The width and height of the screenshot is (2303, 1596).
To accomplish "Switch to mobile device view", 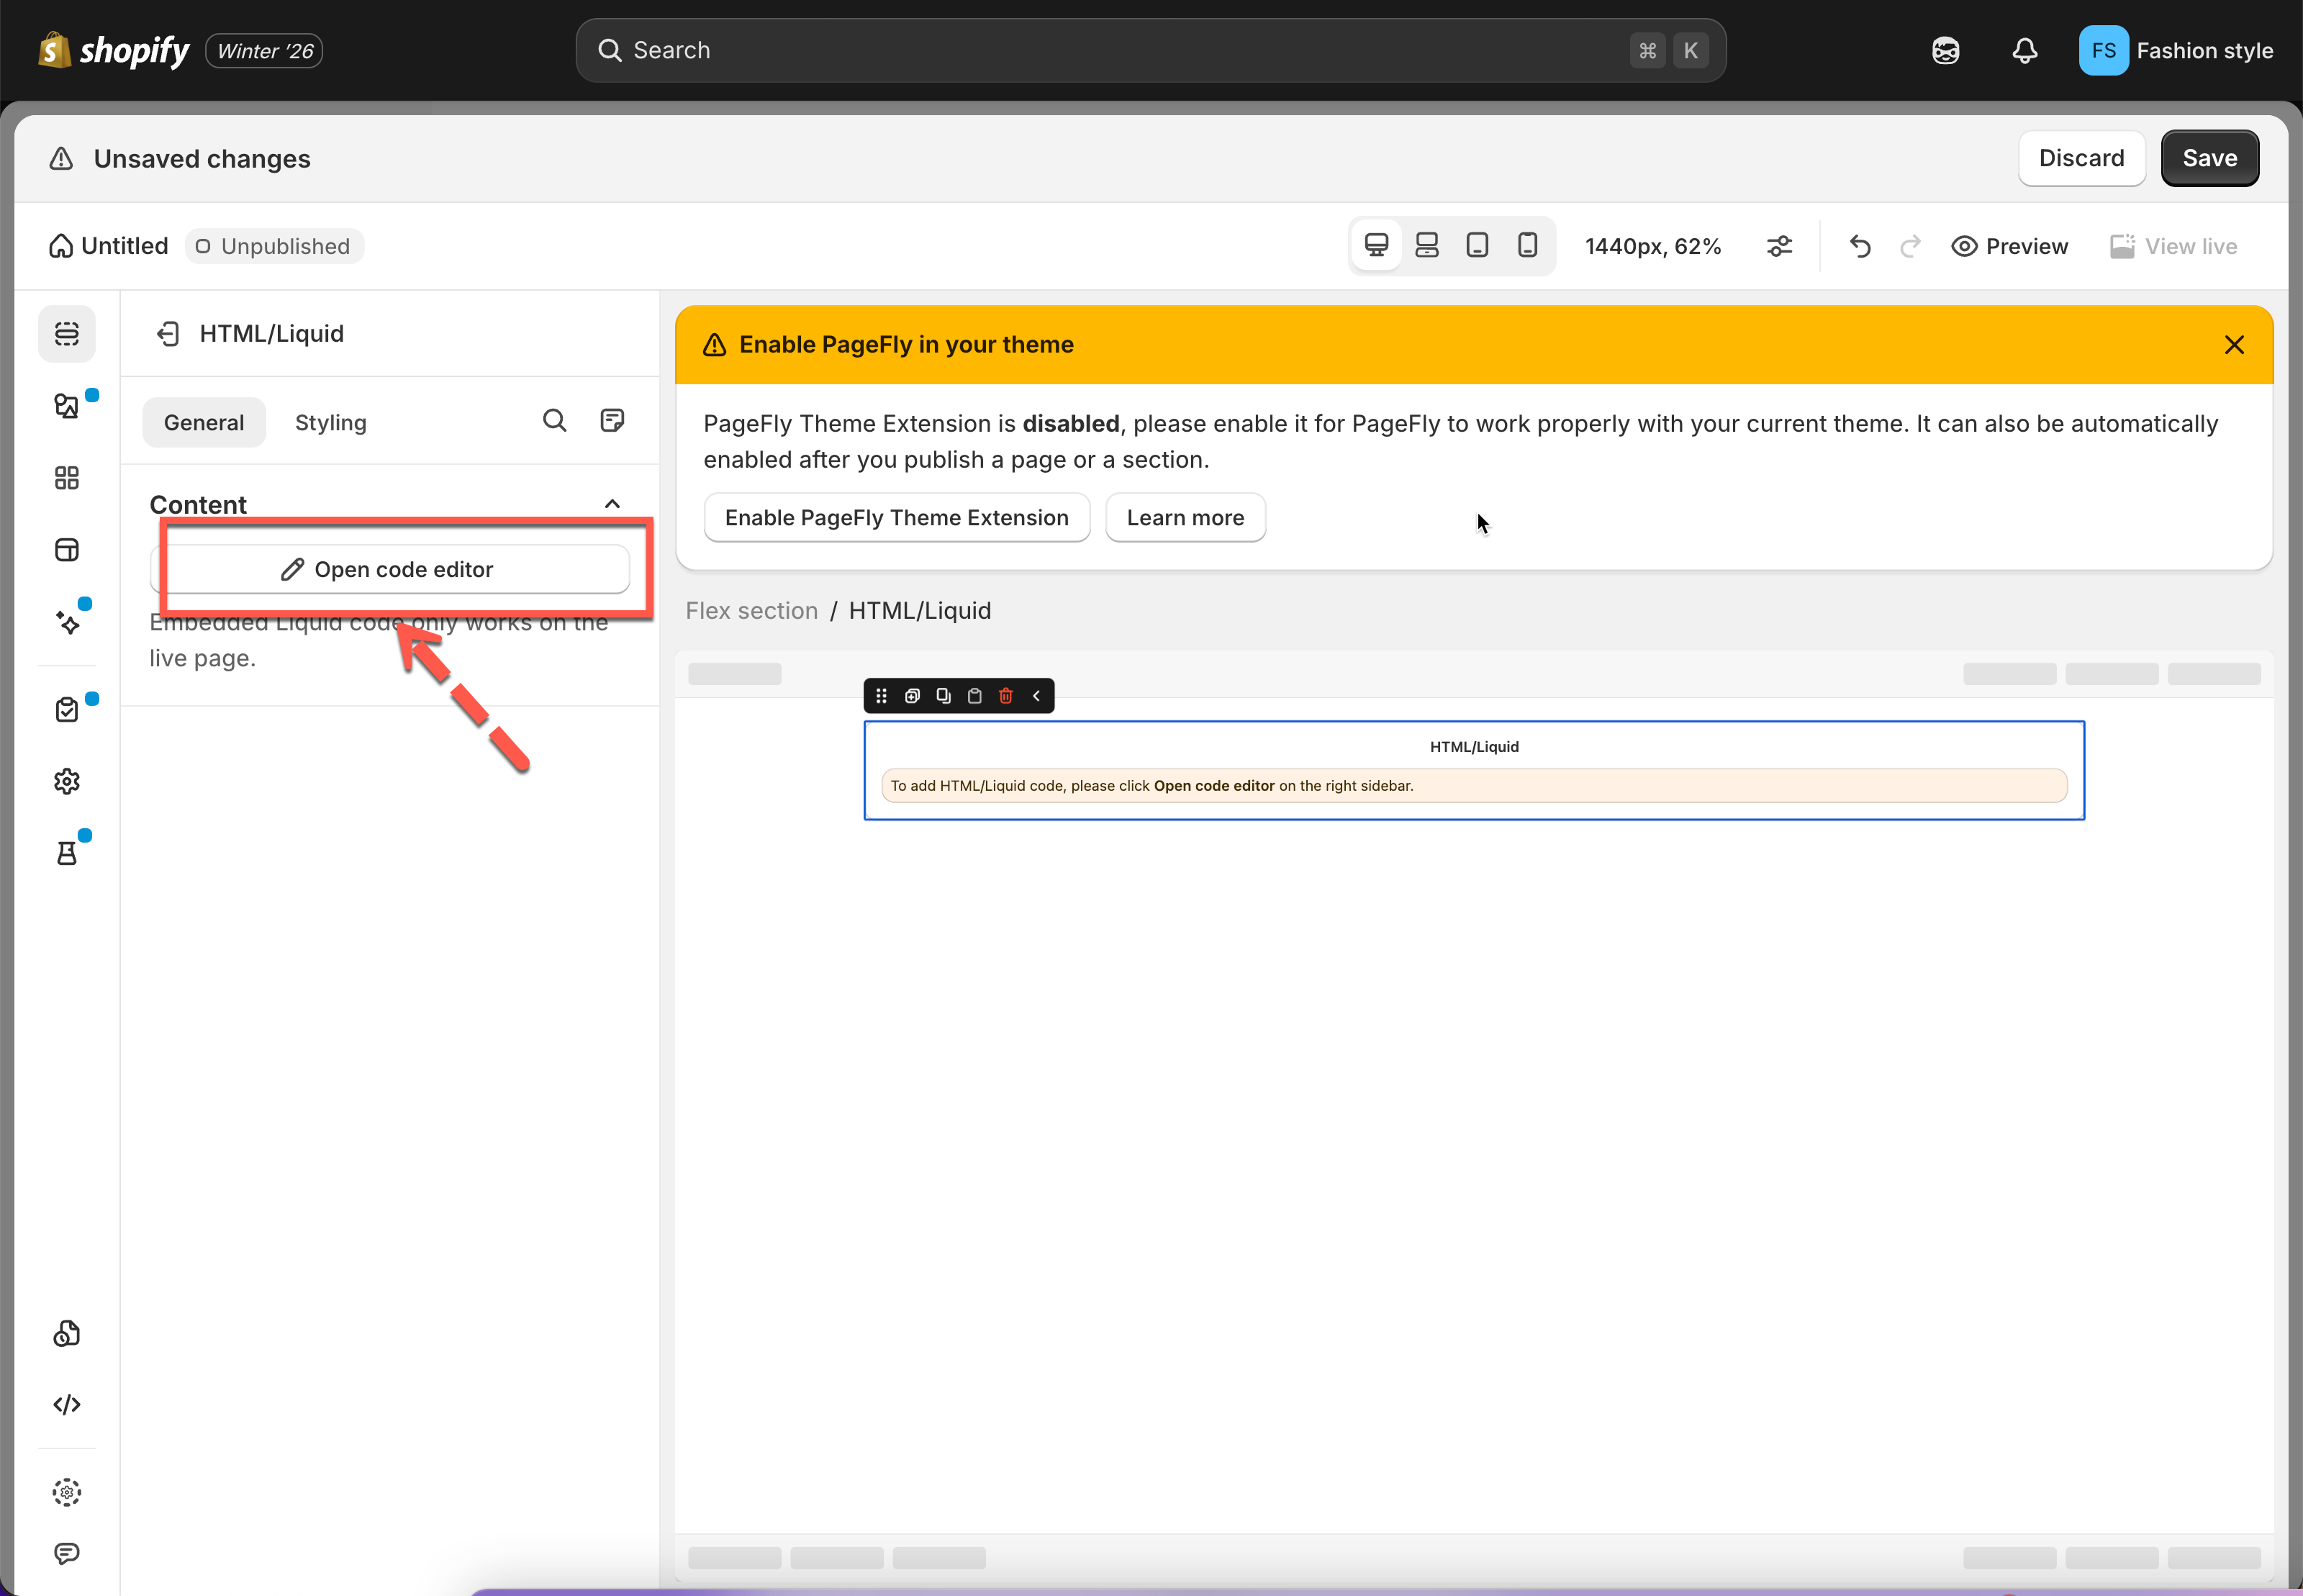I will click(x=1527, y=246).
